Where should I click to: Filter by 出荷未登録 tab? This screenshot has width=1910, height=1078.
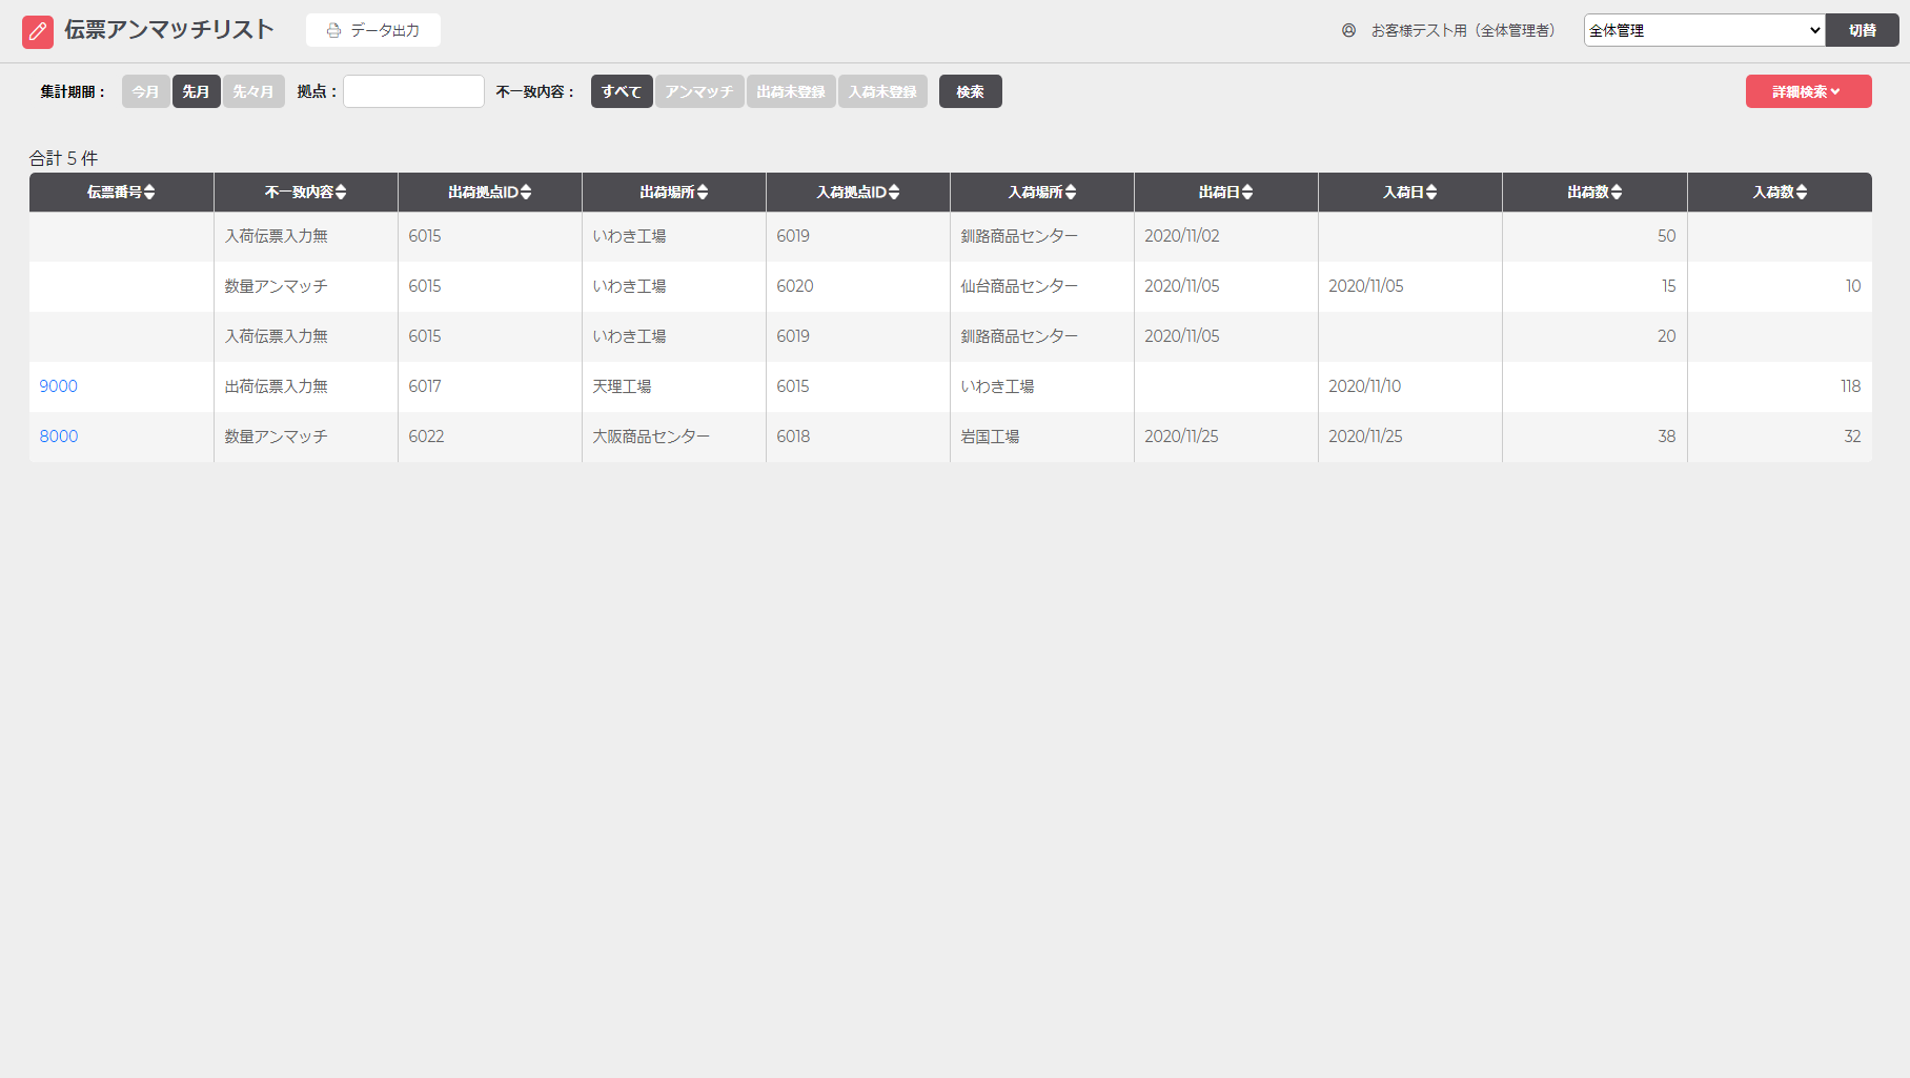790,91
